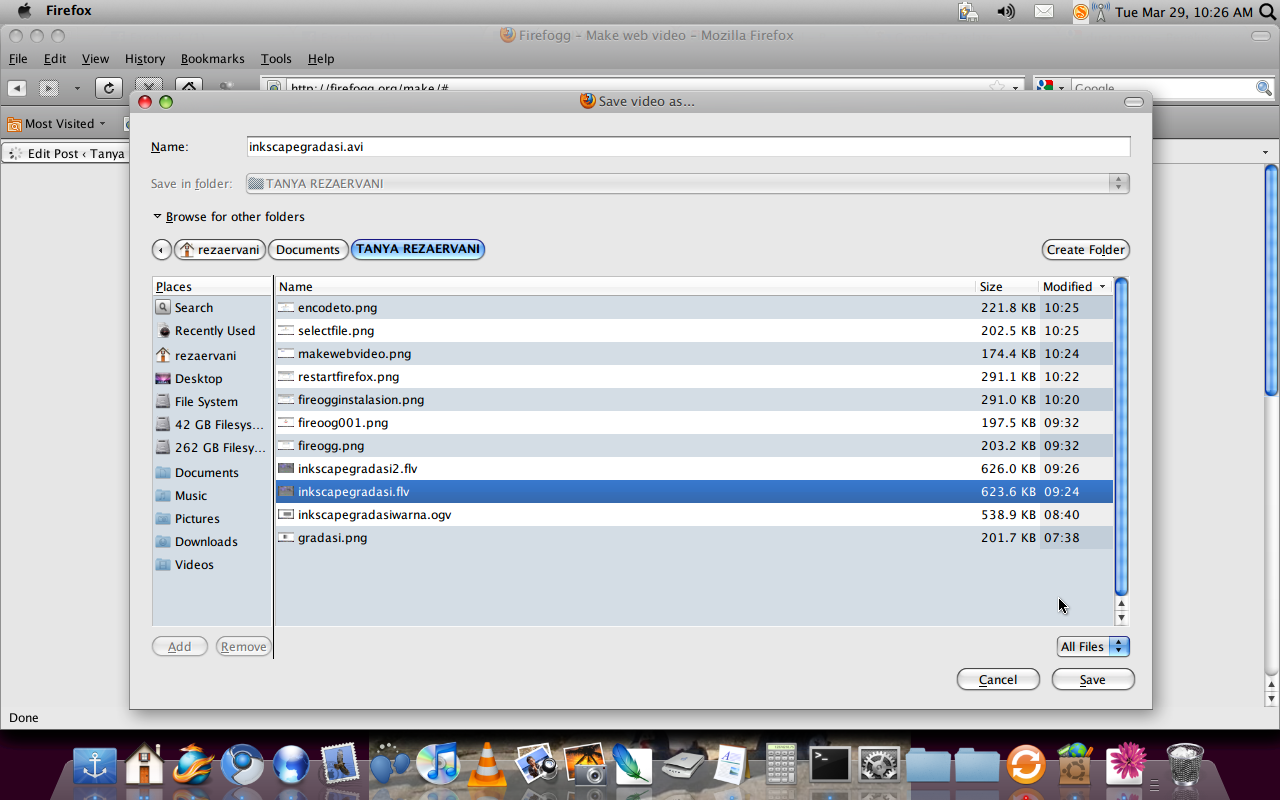1280x800 pixels.
Task: Select Downloads in Places sidebar
Action: pyautogui.click(x=212, y=542)
